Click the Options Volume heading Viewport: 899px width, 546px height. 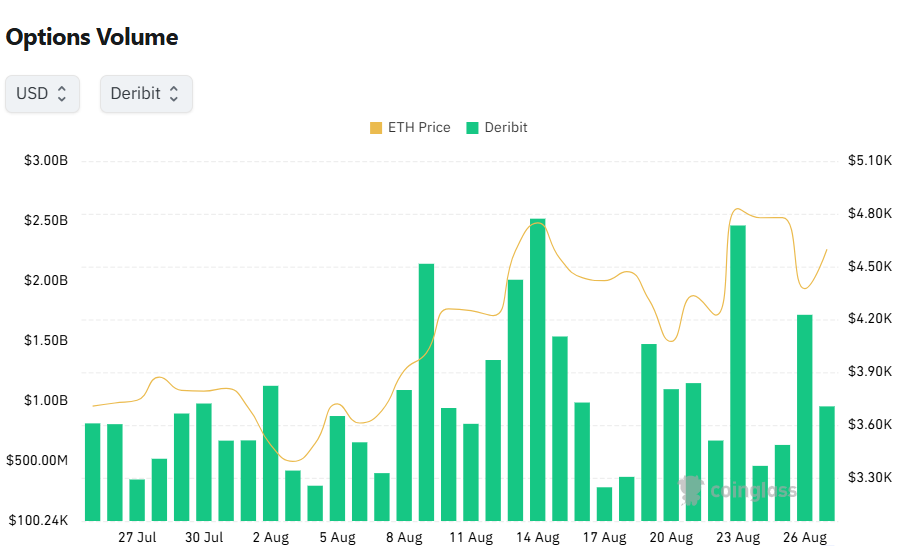pos(92,37)
